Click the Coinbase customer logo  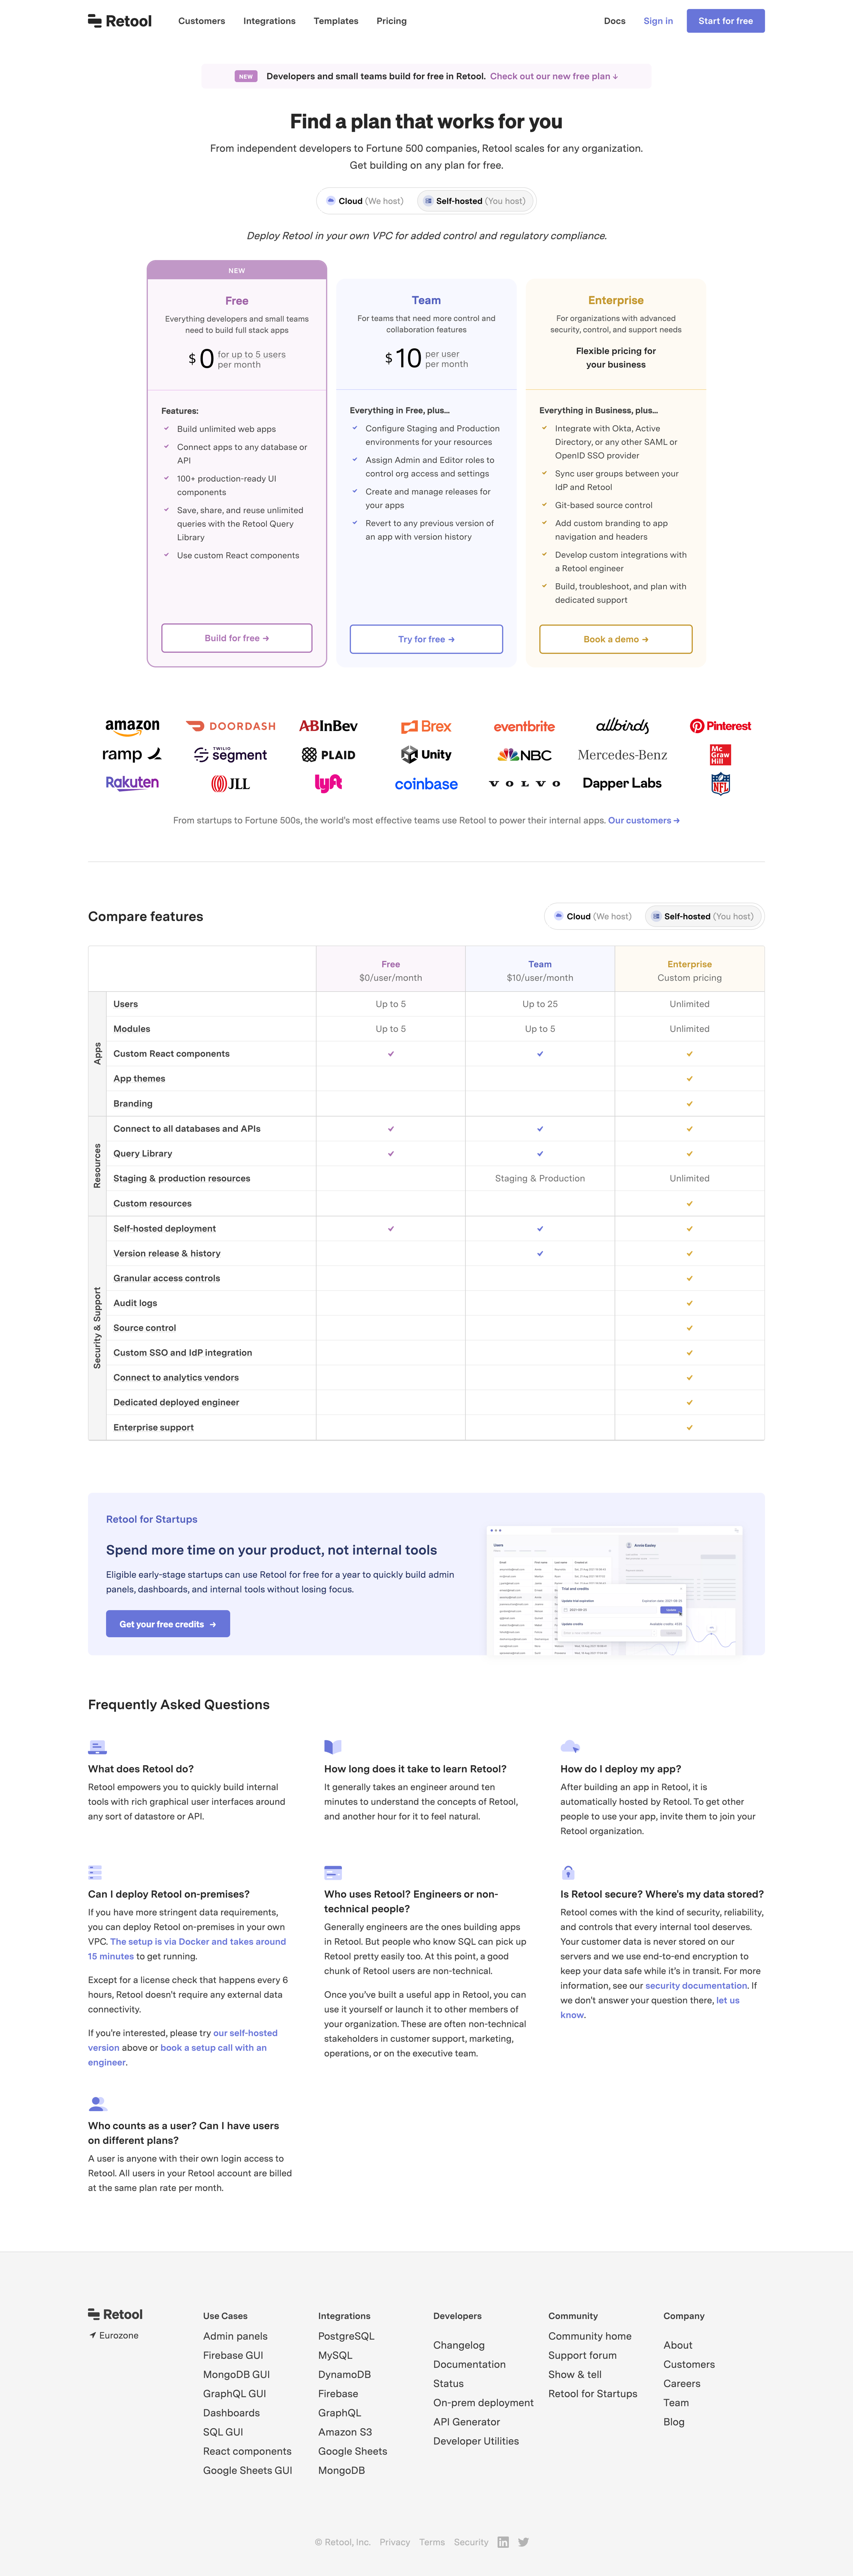click(426, 784)
